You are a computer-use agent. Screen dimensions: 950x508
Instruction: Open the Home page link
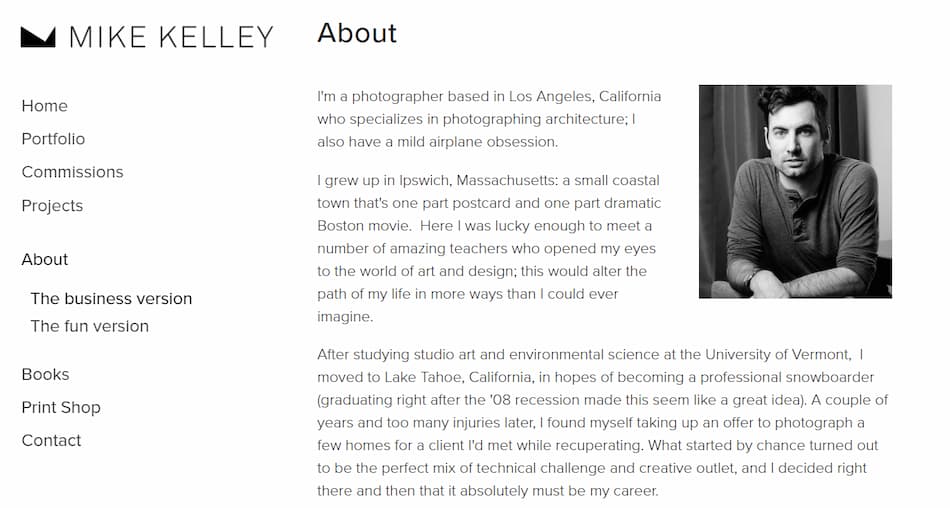pyautogui.click(x=44, y=105)
